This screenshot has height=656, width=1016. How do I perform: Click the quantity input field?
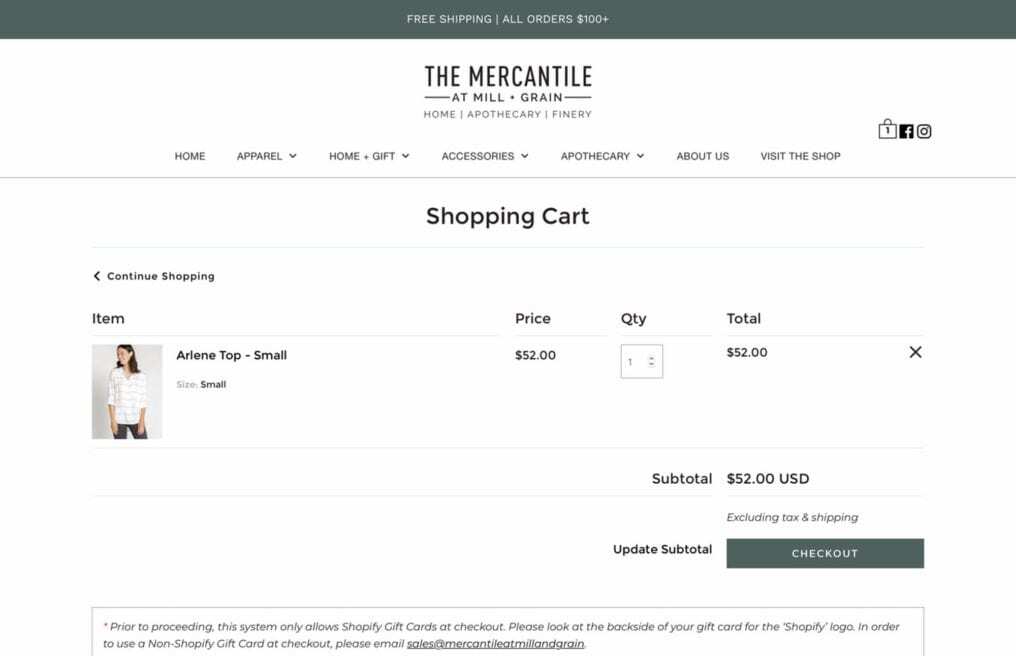[x=633, y=362]
